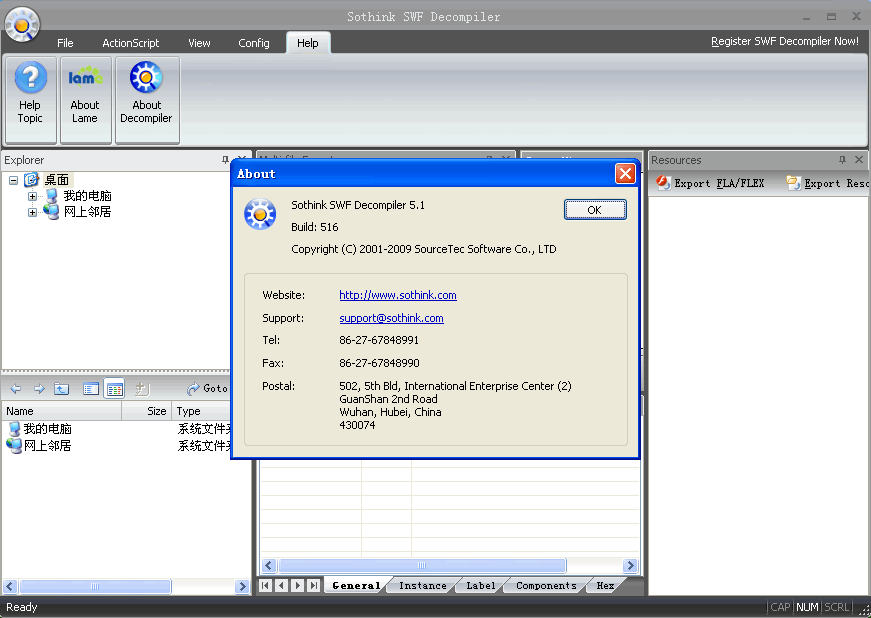The height and width of the screenshot is (618, 871).
Task: Switch to the Instance tab
Action: pyautogui.click(x=423, y=585)
